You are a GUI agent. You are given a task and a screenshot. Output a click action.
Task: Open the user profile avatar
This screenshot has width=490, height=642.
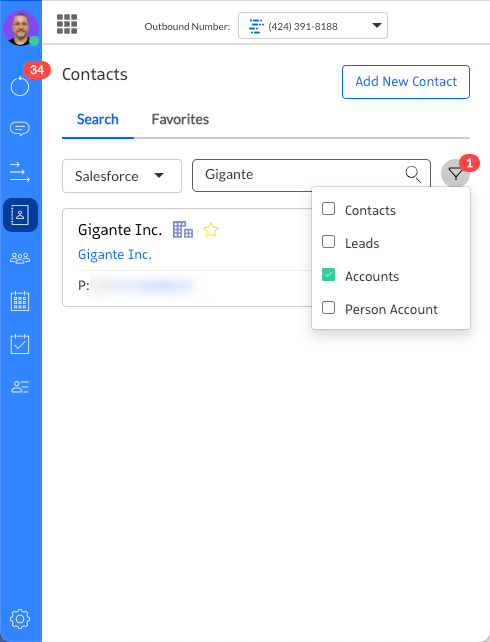[20, 28]
